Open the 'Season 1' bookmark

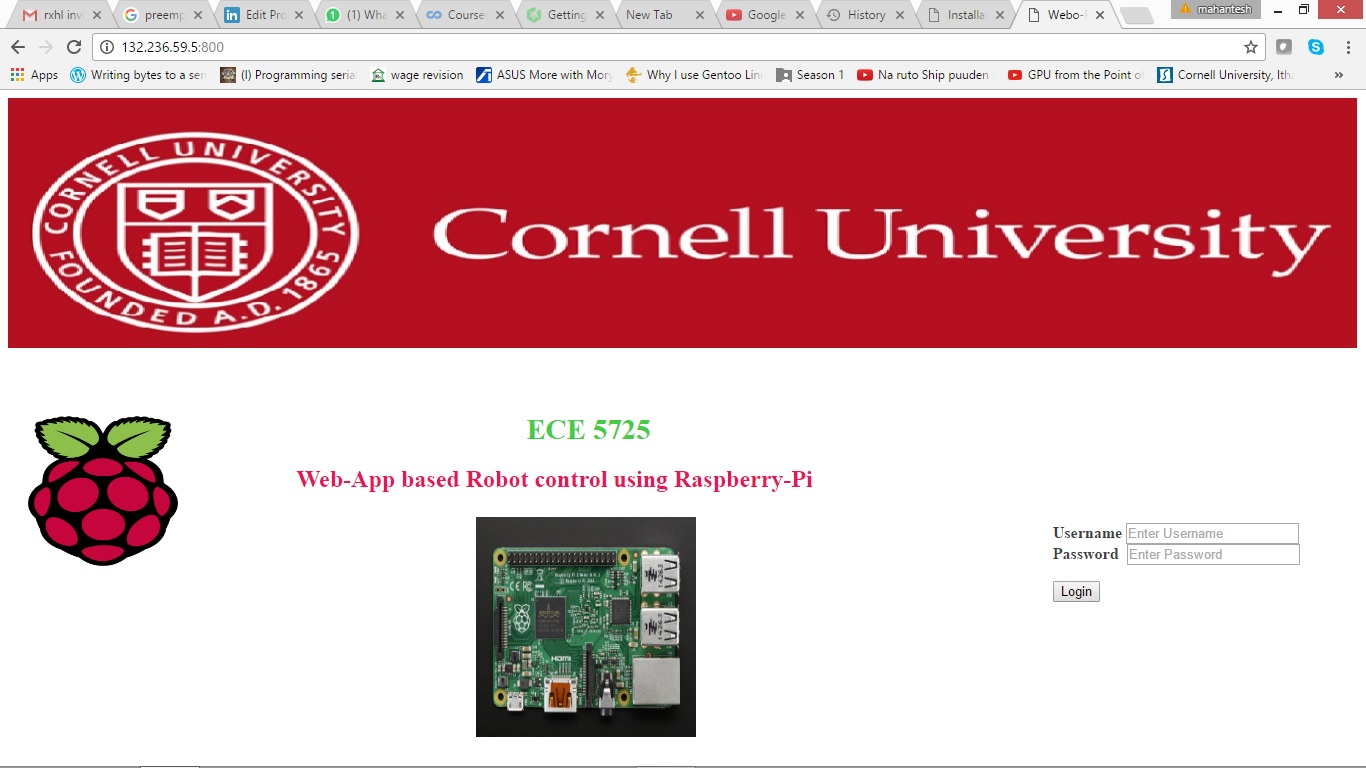pyautogui.click(x=810, y=75)
